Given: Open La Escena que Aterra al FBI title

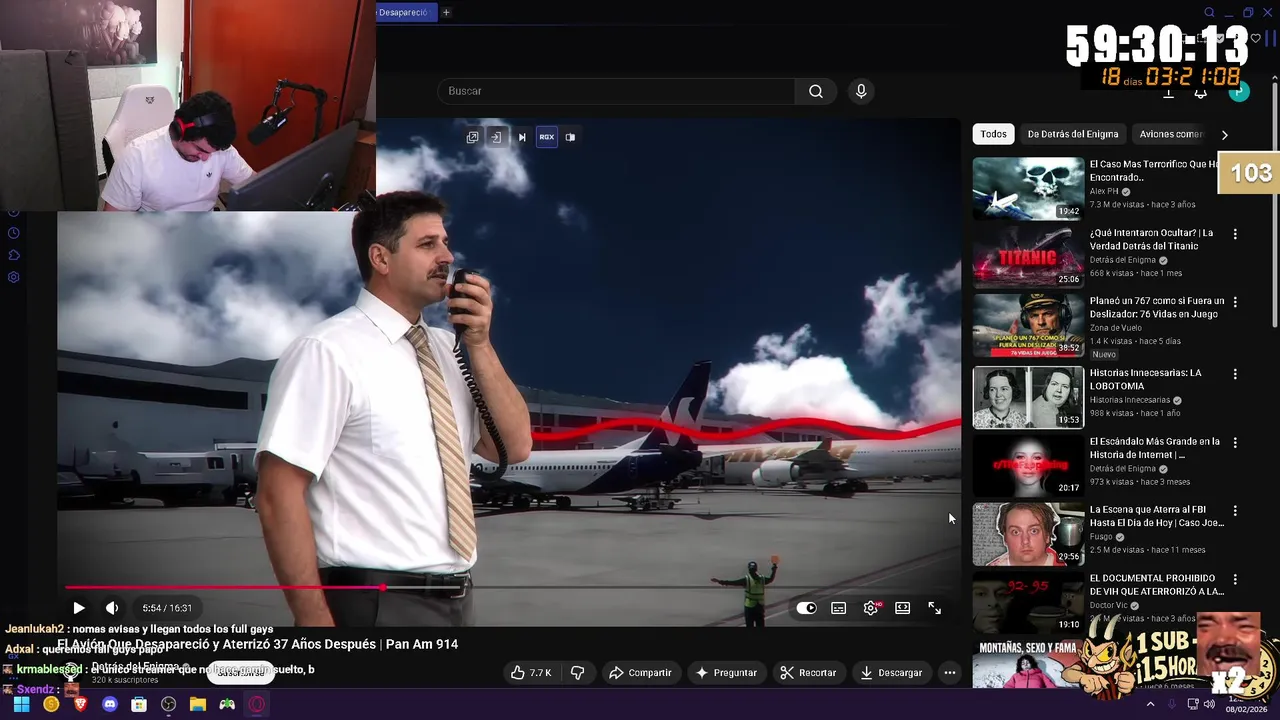Looking at the screenshot, I should 1156,516.
